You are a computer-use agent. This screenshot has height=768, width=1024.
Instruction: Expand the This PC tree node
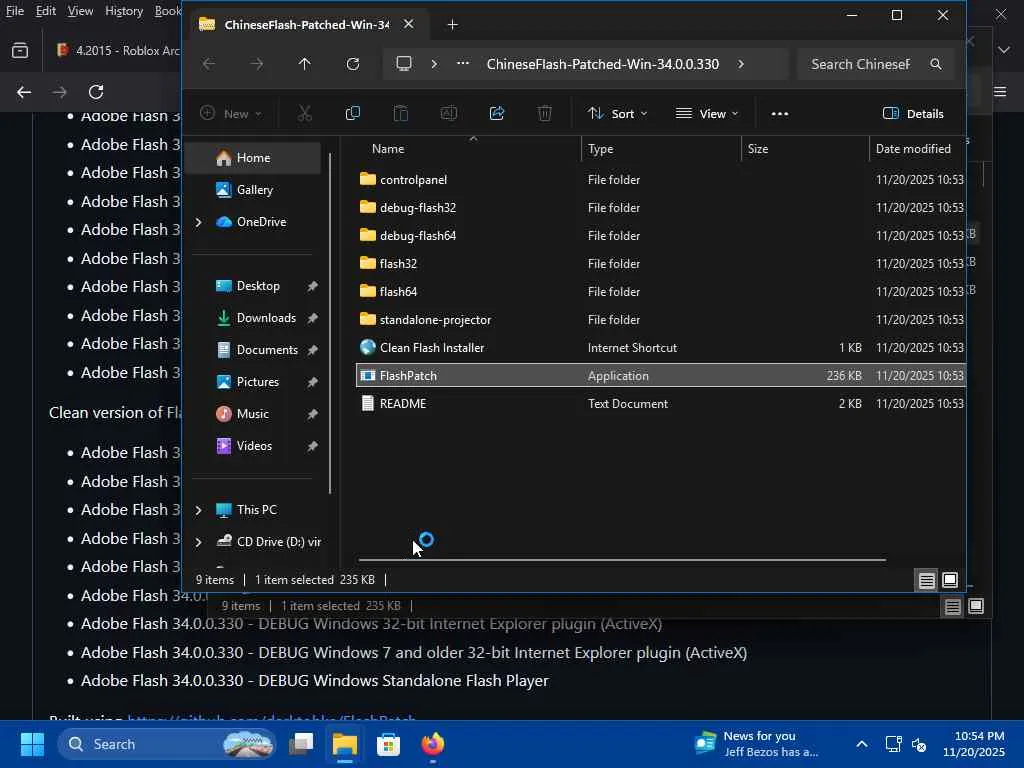pyautogui.click(x=199, y=510)
